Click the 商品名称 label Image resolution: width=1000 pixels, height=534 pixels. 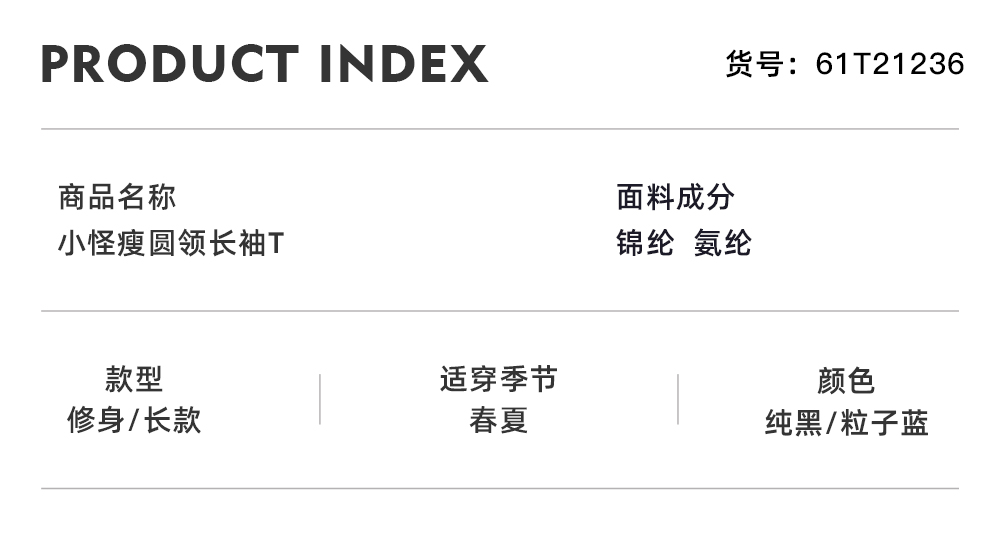tap(117, 197)
